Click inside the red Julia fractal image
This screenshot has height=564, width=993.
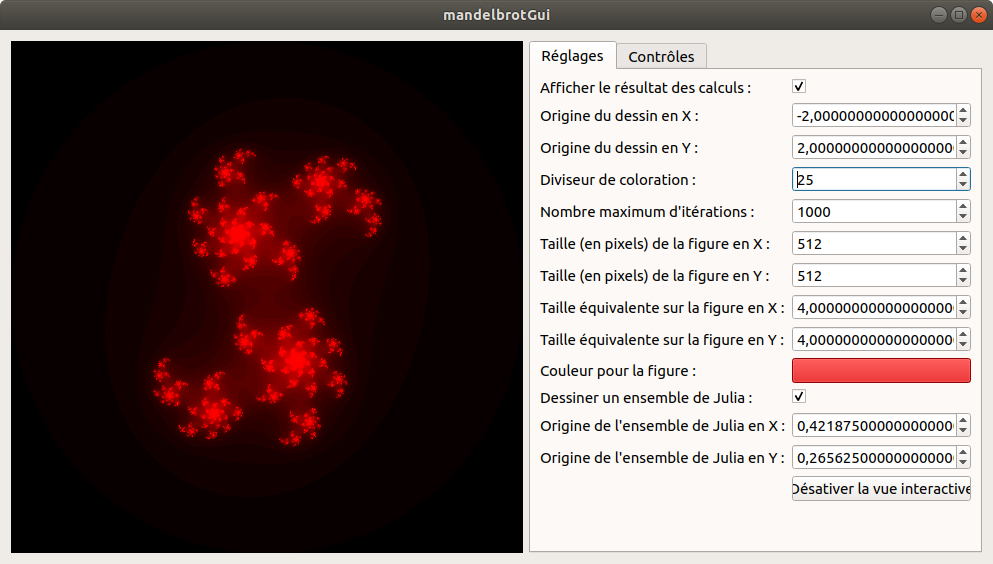click(x=266, y=297)
